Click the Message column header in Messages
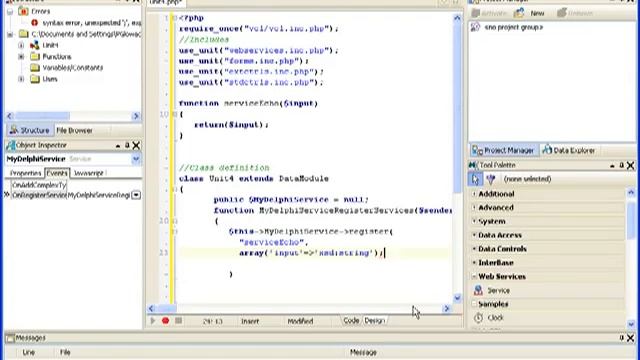640x360 pixels. (x=363, y=352)
